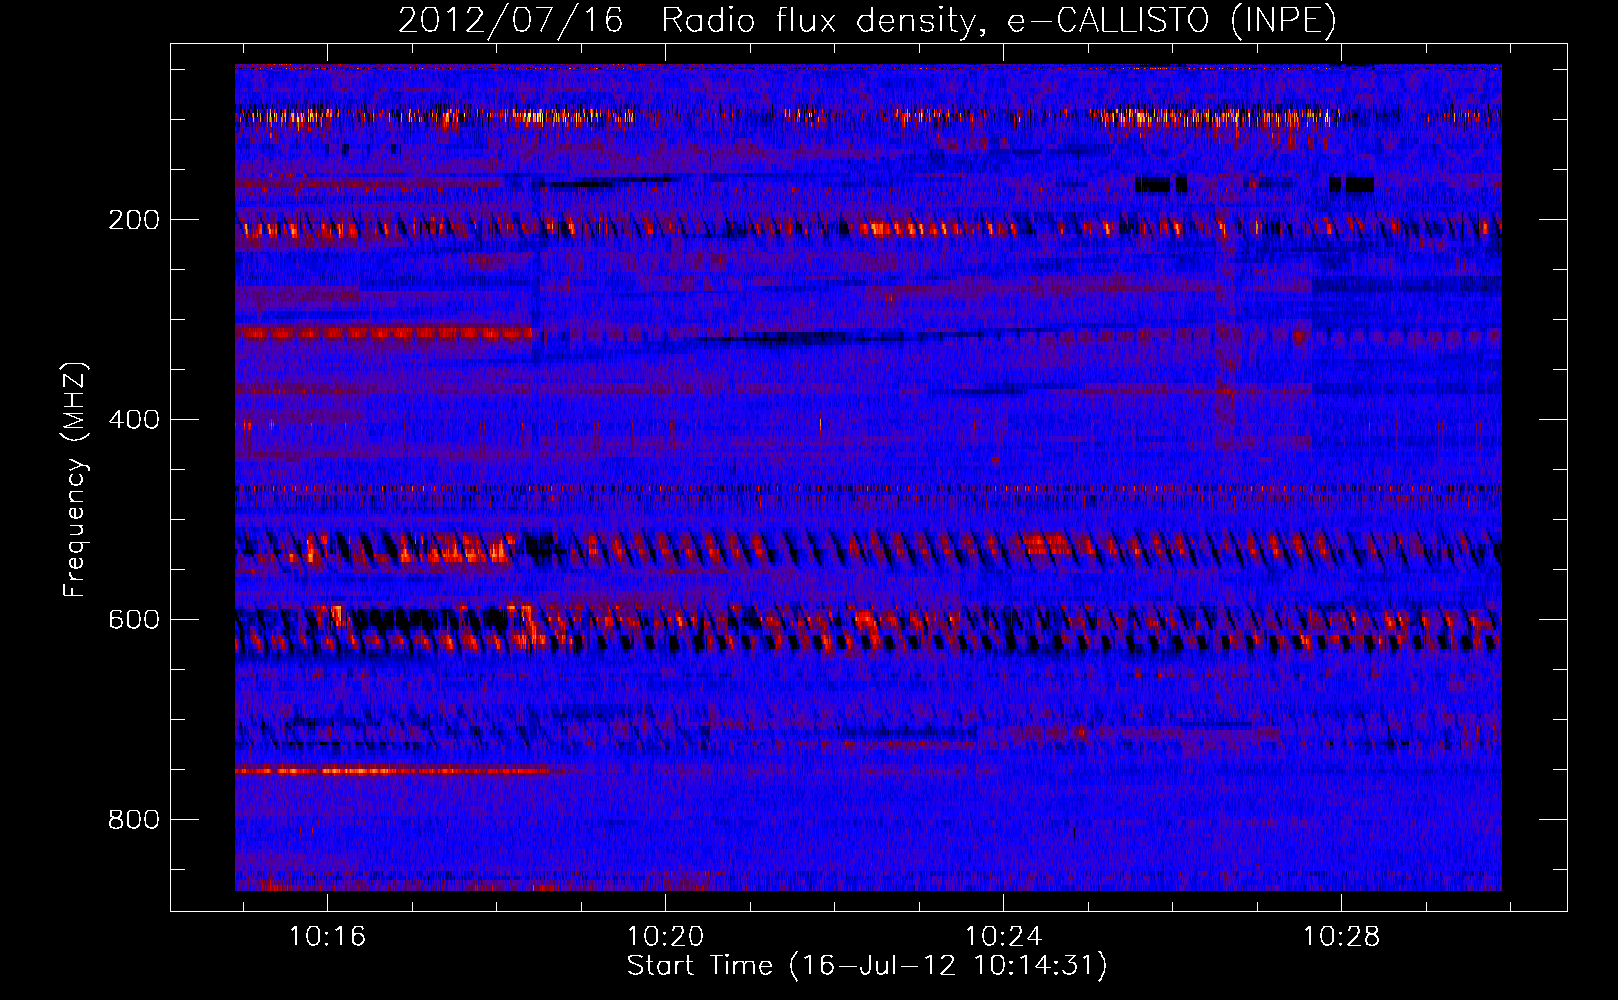Click the '10:24' time tick label
The image size is (1618, 1000).
click(x=1003, y=937)
